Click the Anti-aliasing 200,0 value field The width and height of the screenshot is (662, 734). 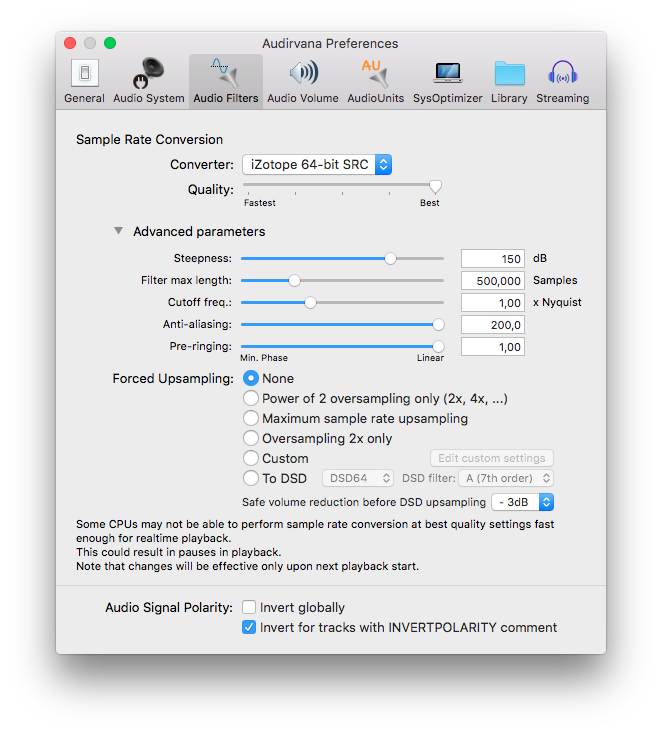click(x=493, y=324)
